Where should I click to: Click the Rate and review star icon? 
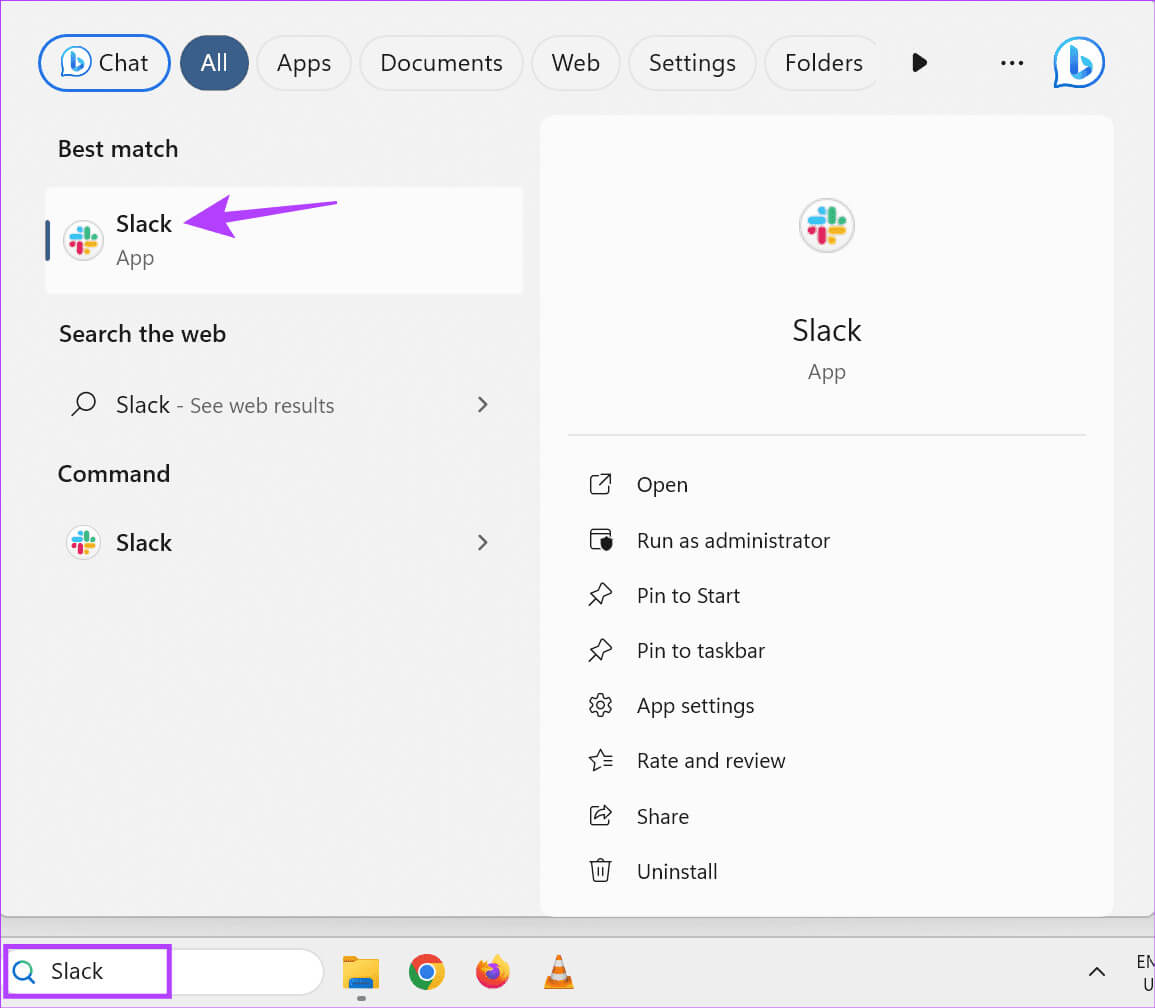[600, 760]
